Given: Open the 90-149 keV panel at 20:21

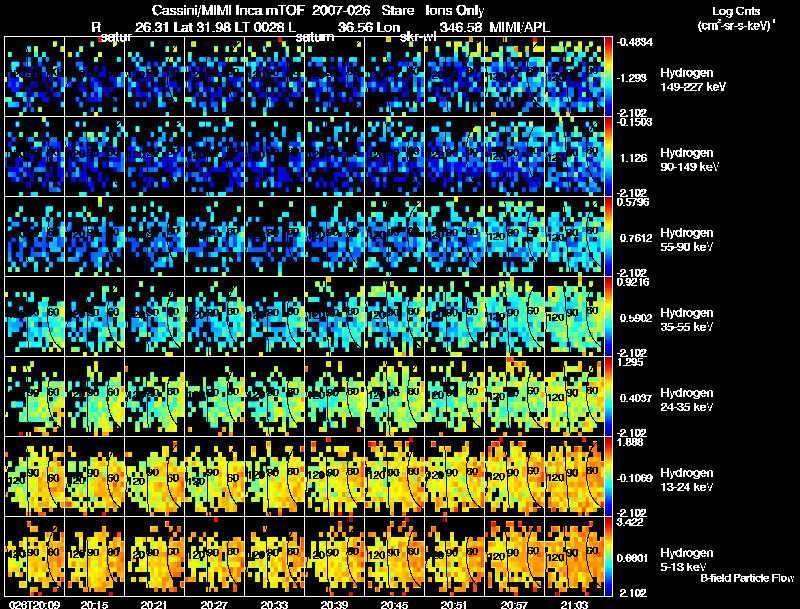Looking at the screenshot, I should [x=155, y=157].
